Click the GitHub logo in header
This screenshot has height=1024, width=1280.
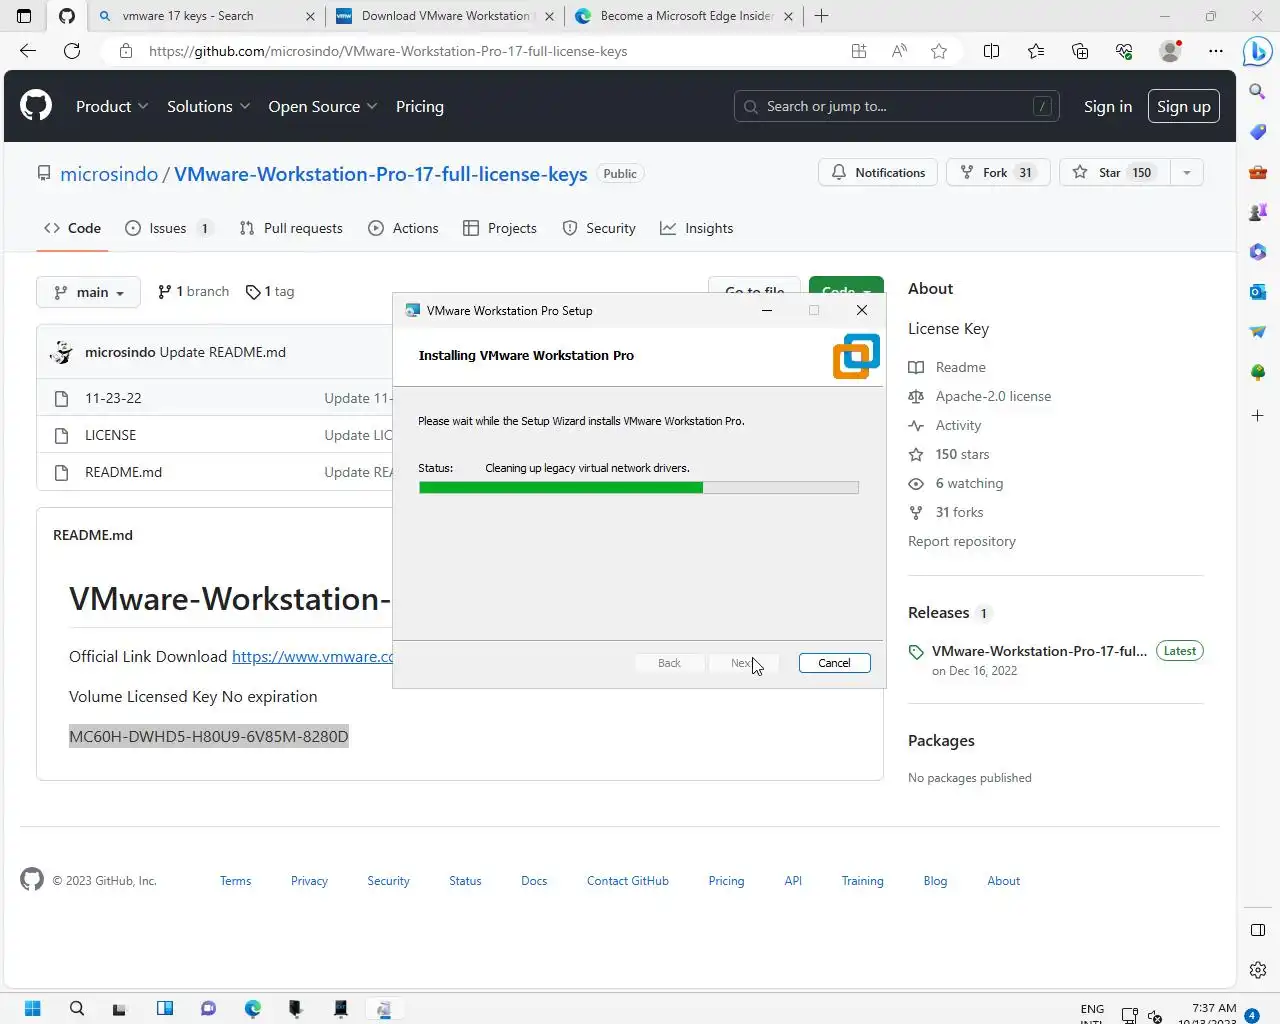36,106
